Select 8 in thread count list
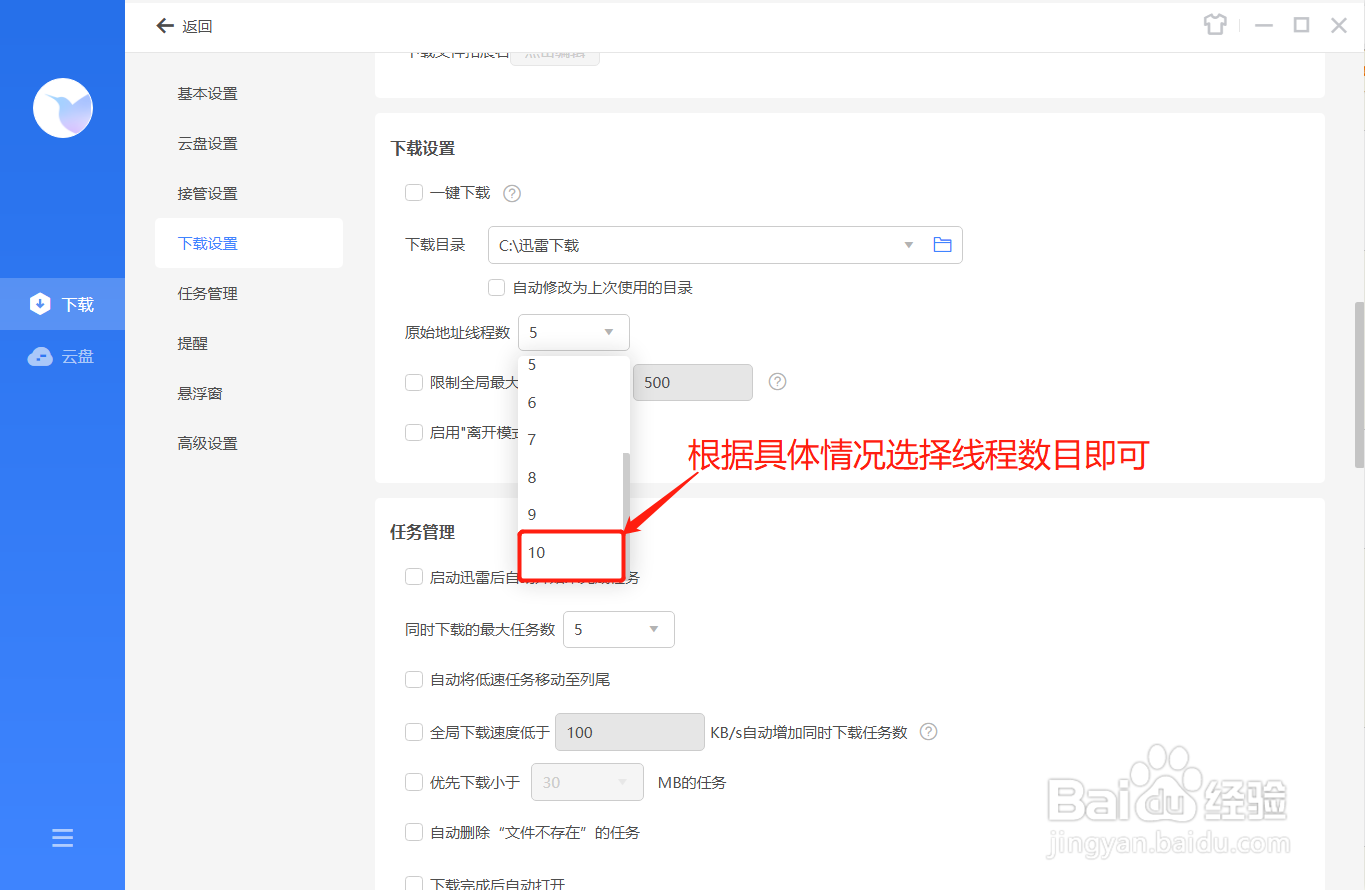Viewport: 1365px width, 890px height. click(571, 478)
